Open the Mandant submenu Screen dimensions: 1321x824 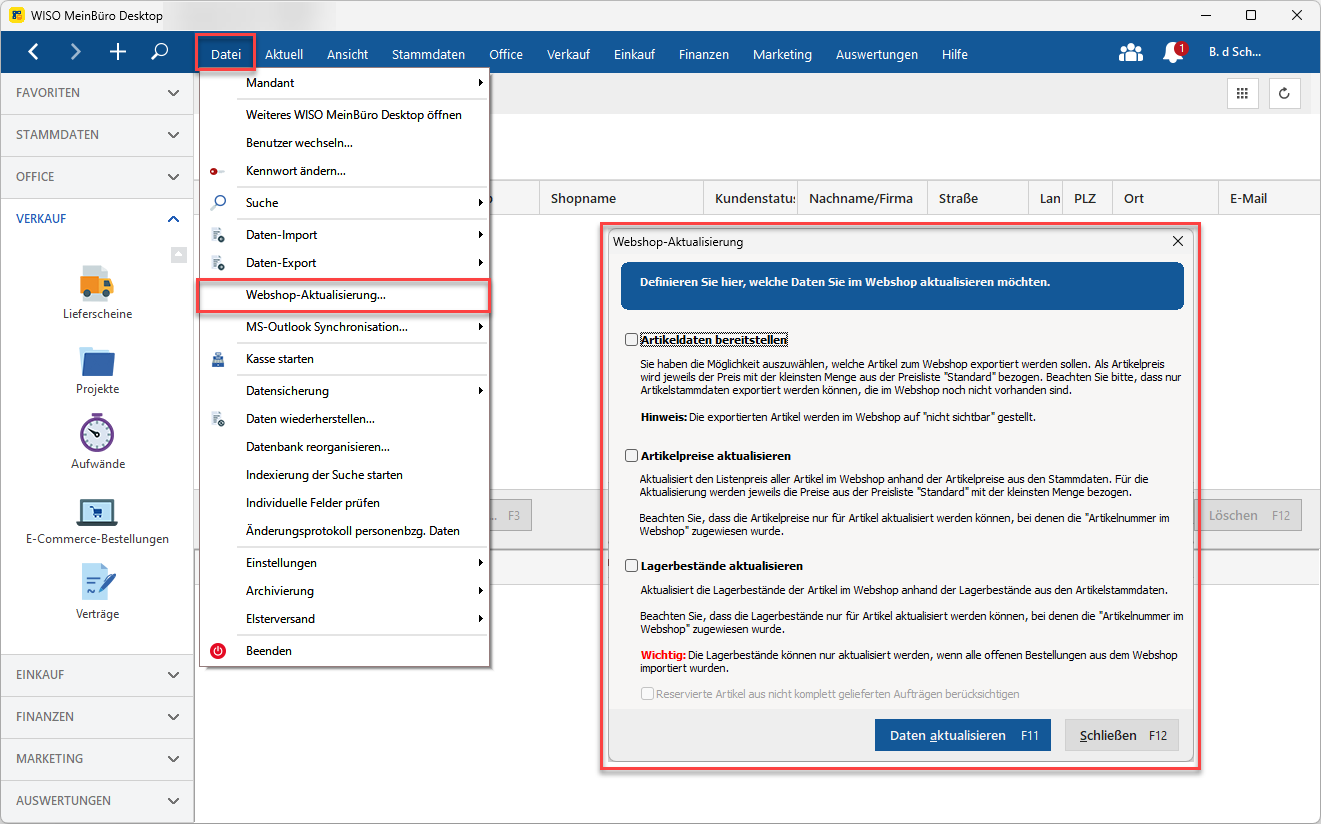(344, 83)
